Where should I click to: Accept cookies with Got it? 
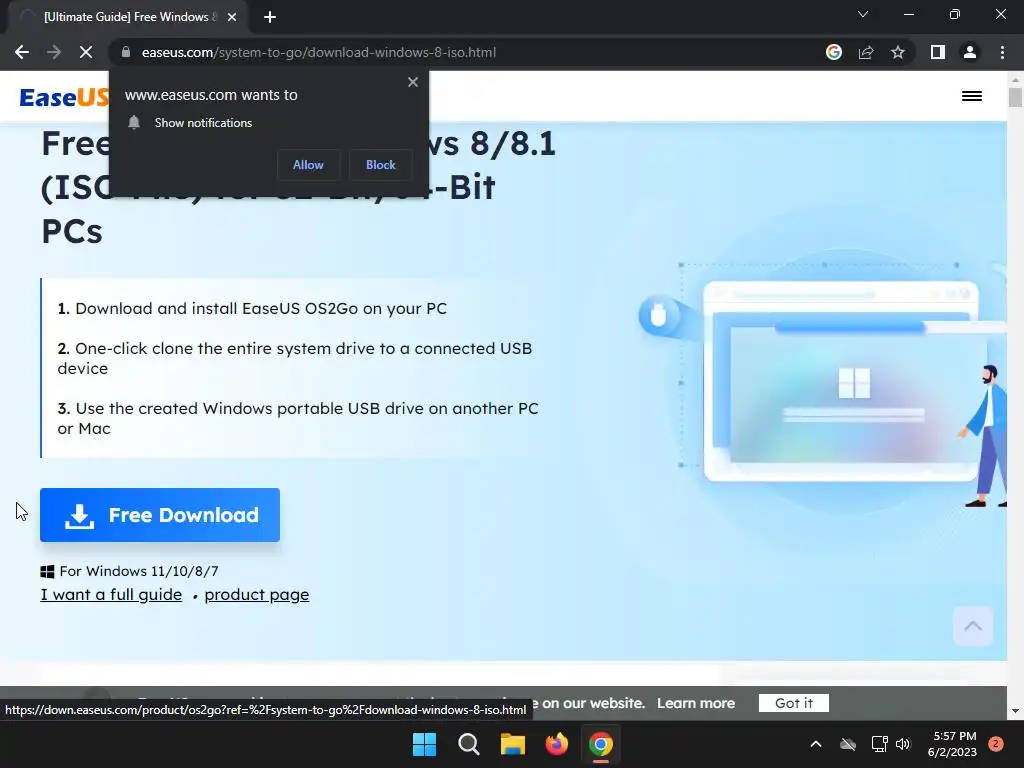pyautogui.click(x=793, y=703)
